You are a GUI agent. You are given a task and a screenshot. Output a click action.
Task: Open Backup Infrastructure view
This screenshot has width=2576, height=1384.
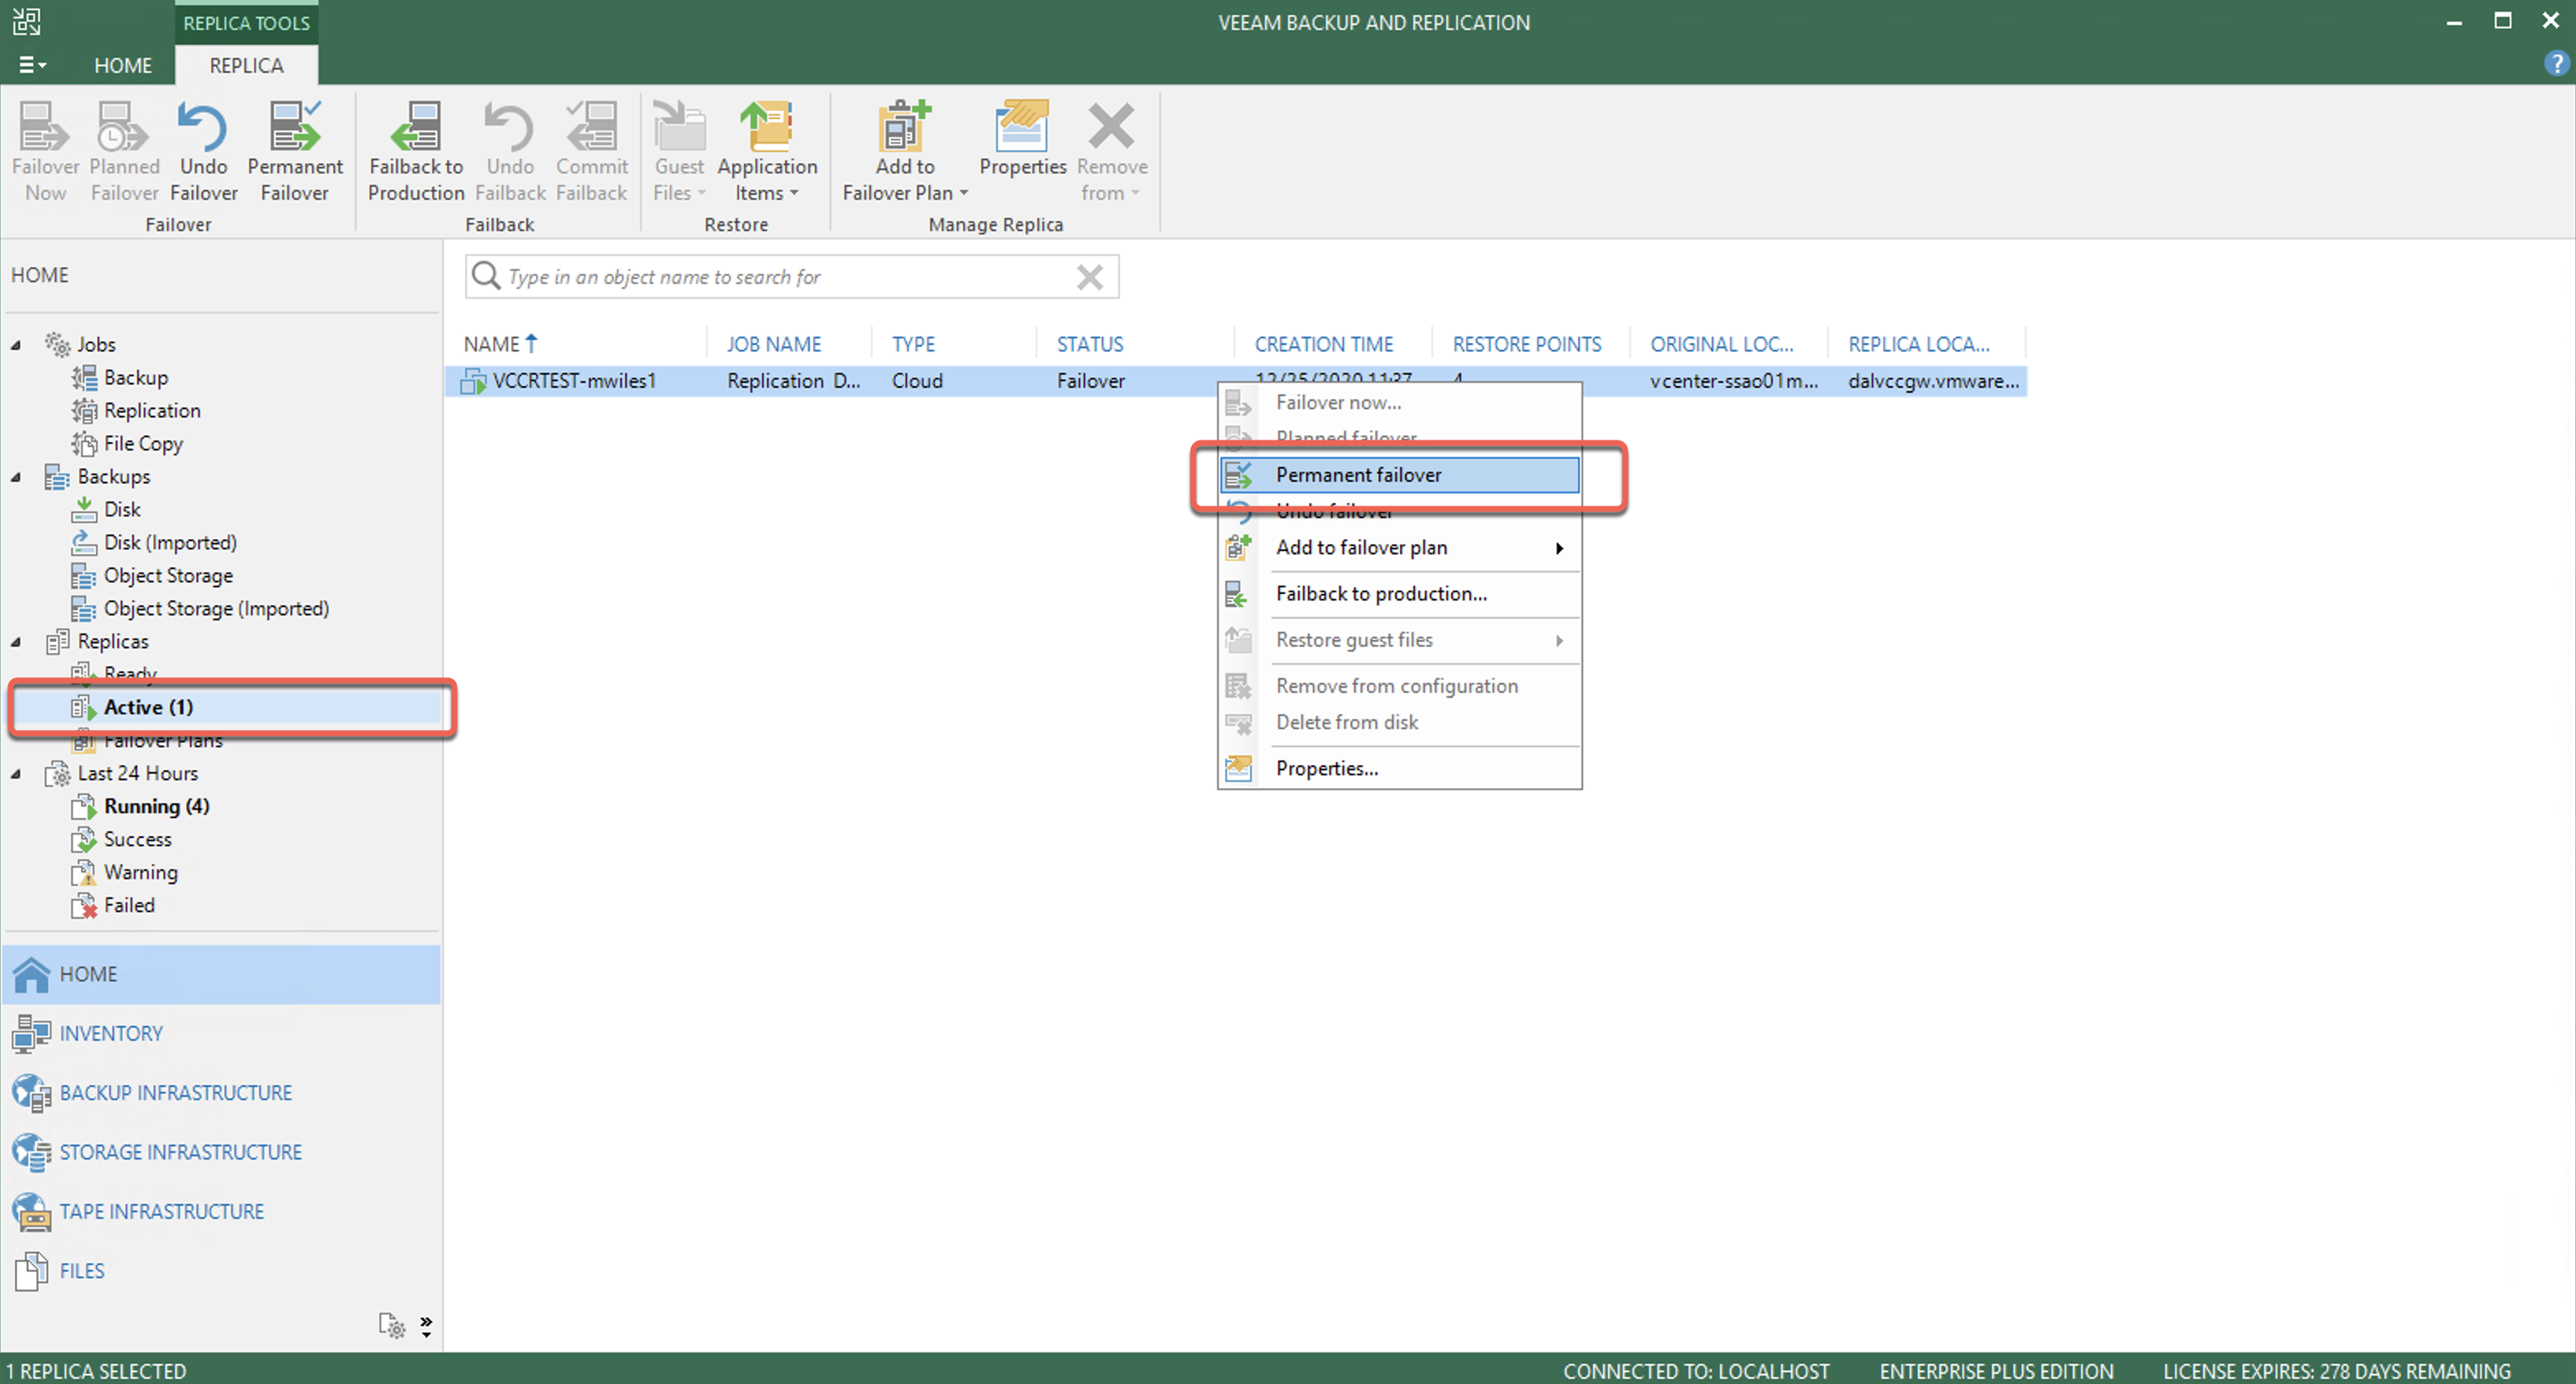point(175,1092)
